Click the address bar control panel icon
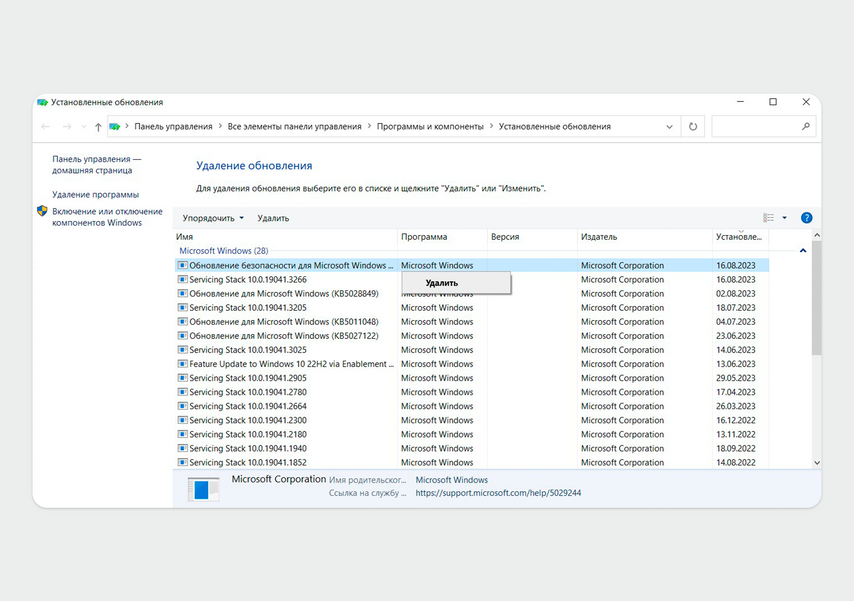854x601 pixels. tap(114, 126)
